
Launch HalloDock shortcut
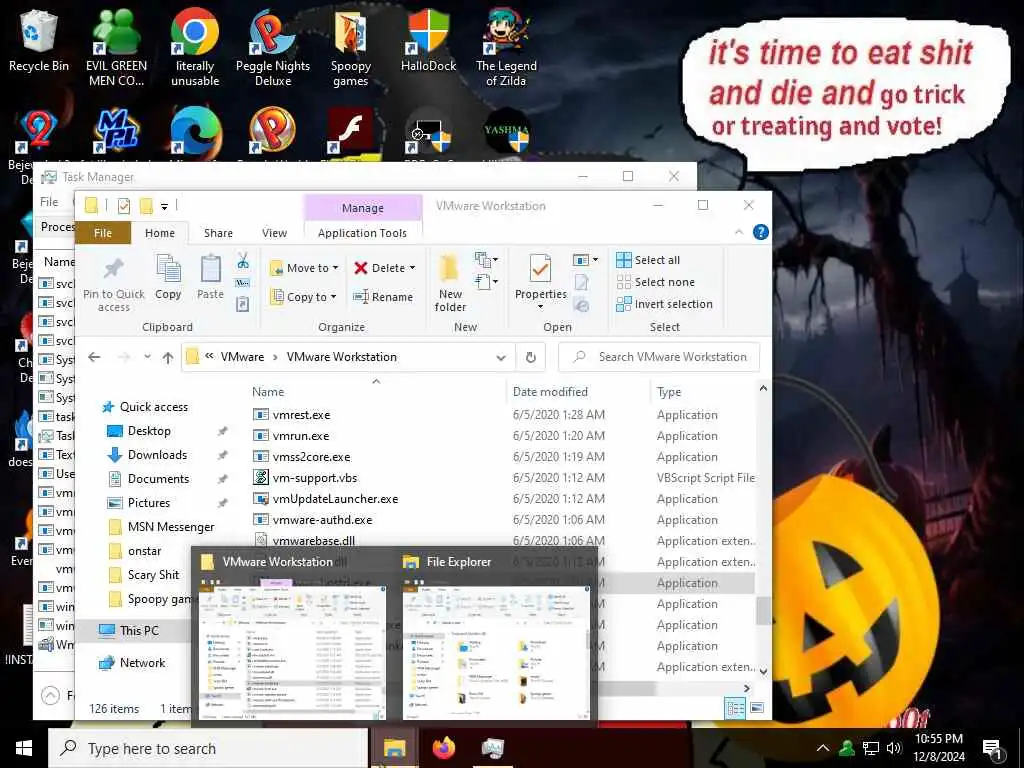click(428, 40)
